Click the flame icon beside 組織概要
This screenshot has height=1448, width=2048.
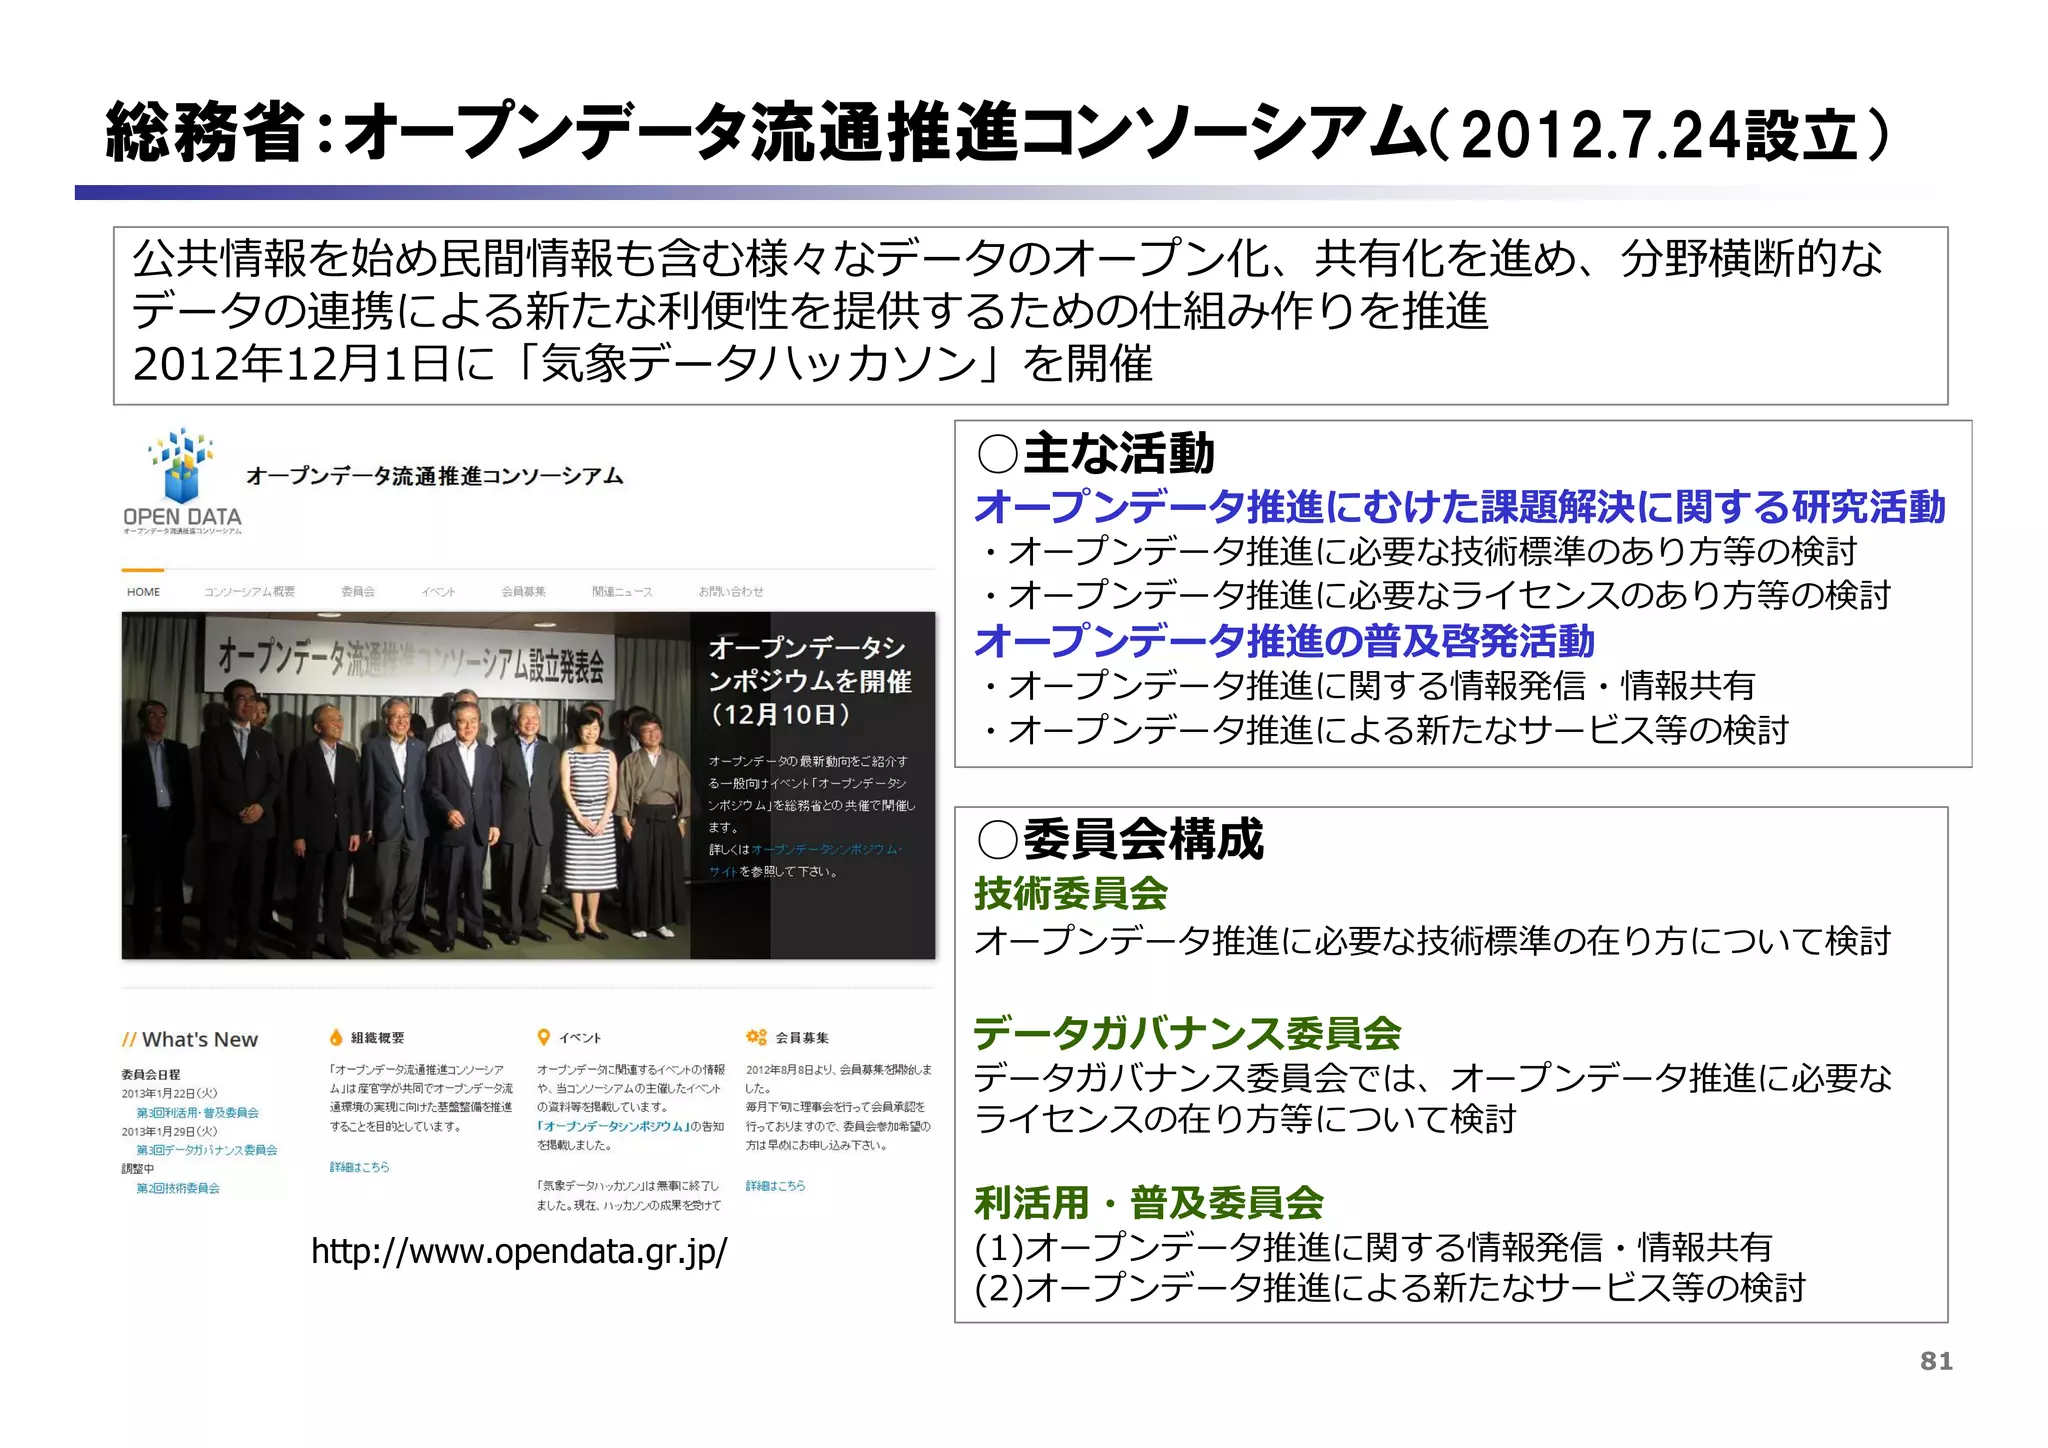pos(336,1037)
